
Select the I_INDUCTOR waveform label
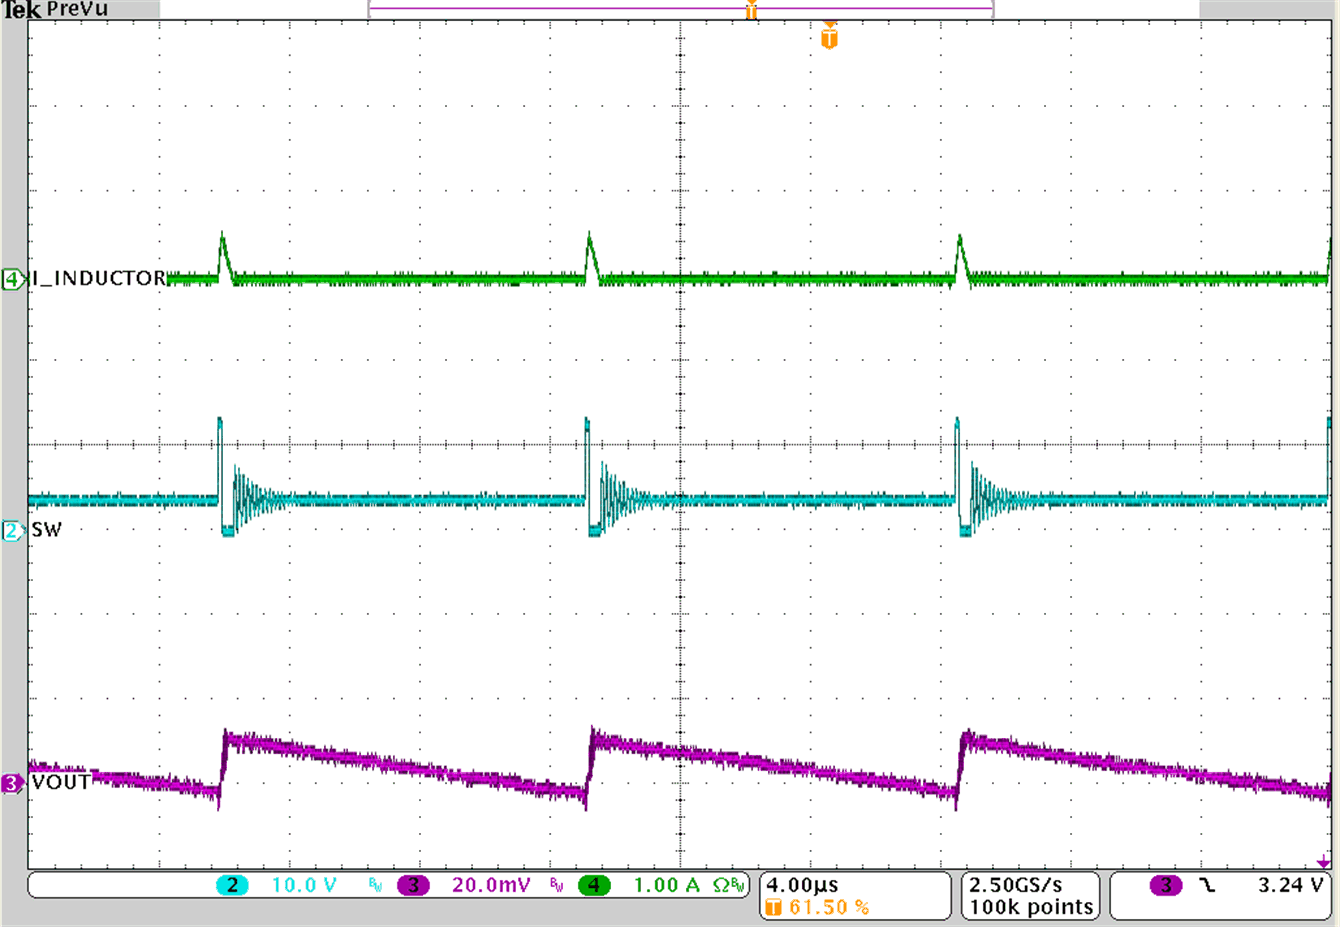coord(95,279)
